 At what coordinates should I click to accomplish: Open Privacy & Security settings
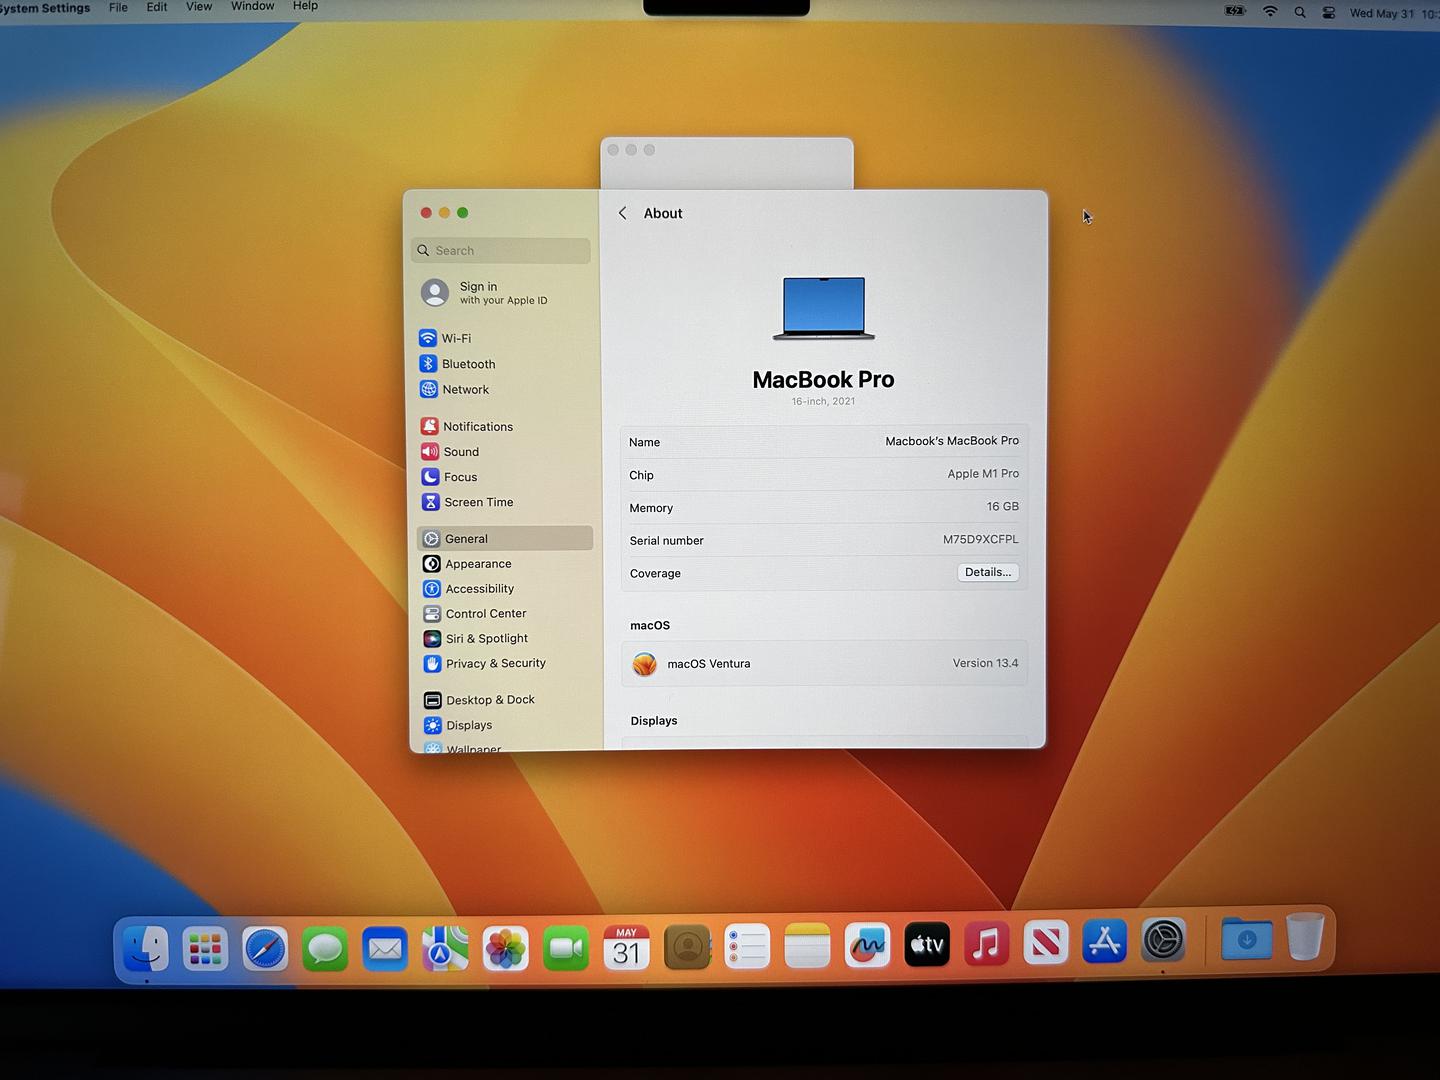495,663
